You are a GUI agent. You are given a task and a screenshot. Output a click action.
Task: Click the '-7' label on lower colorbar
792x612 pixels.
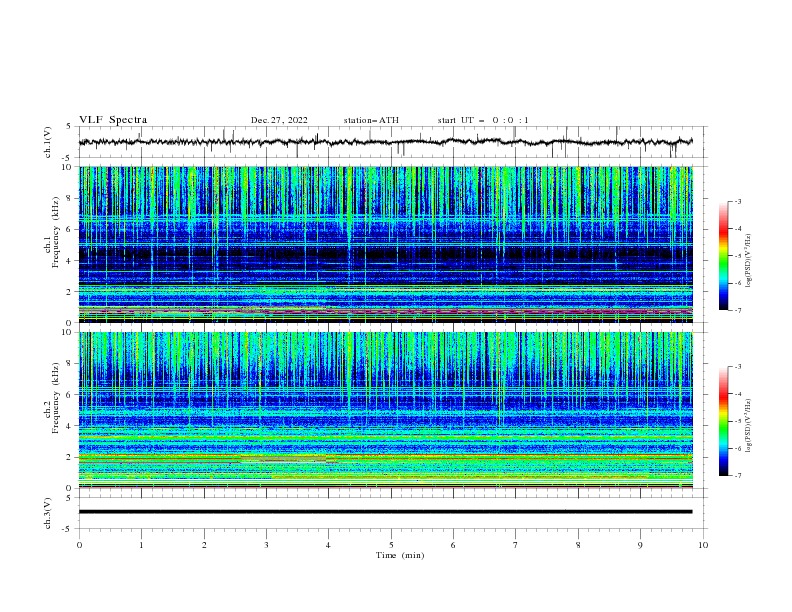click(738, 476)
